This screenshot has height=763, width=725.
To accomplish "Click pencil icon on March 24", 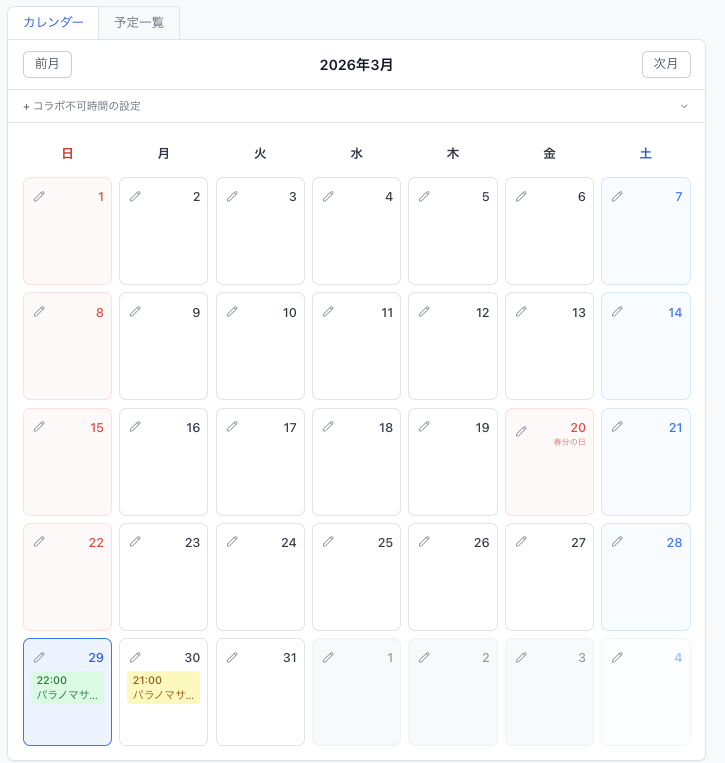I will (232, 542).
